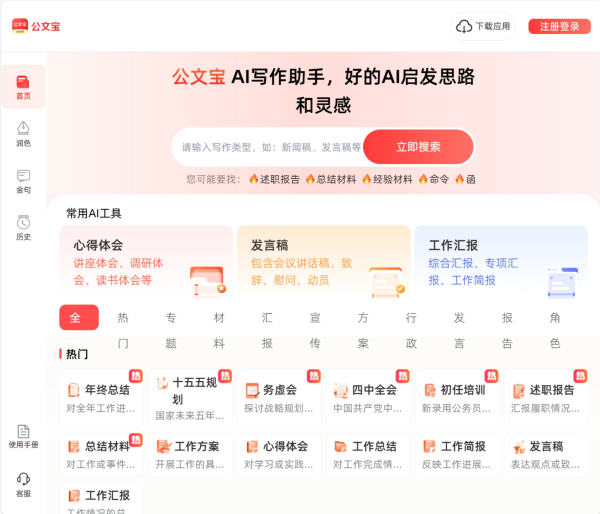Select the 宣传 category tab

315,331
